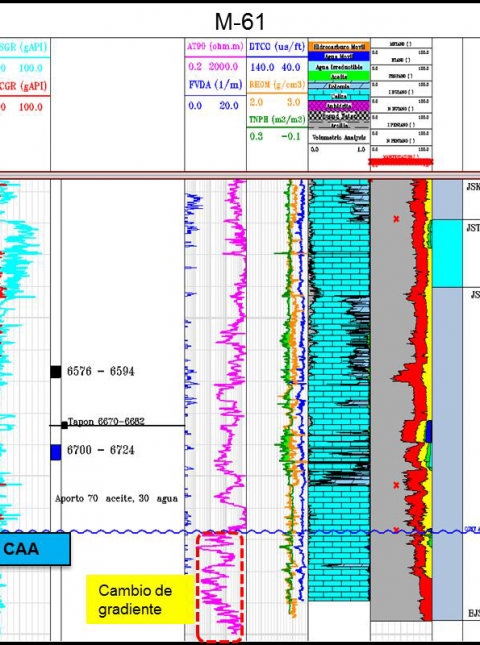
Task: Click the TNPH (m3/m3) curve header
Action: coord(277,119)
